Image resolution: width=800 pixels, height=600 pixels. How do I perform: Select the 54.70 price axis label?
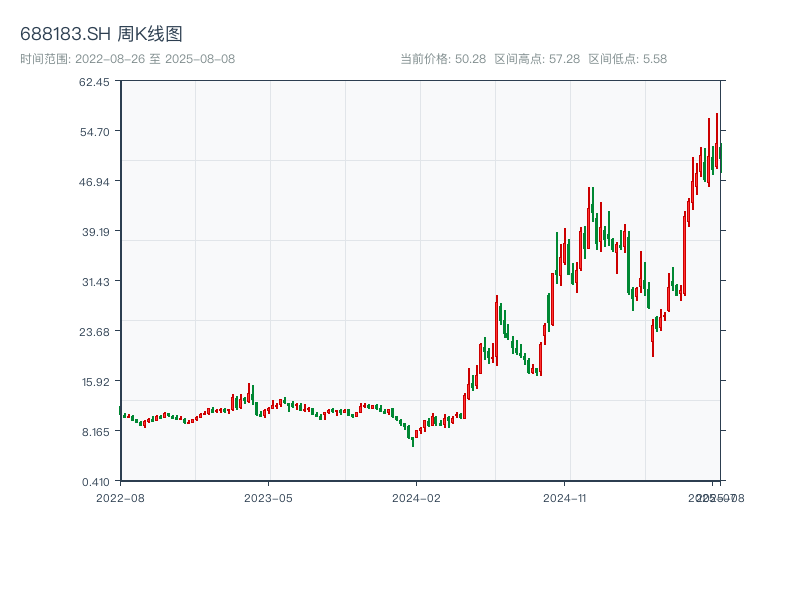coord(94,132)
